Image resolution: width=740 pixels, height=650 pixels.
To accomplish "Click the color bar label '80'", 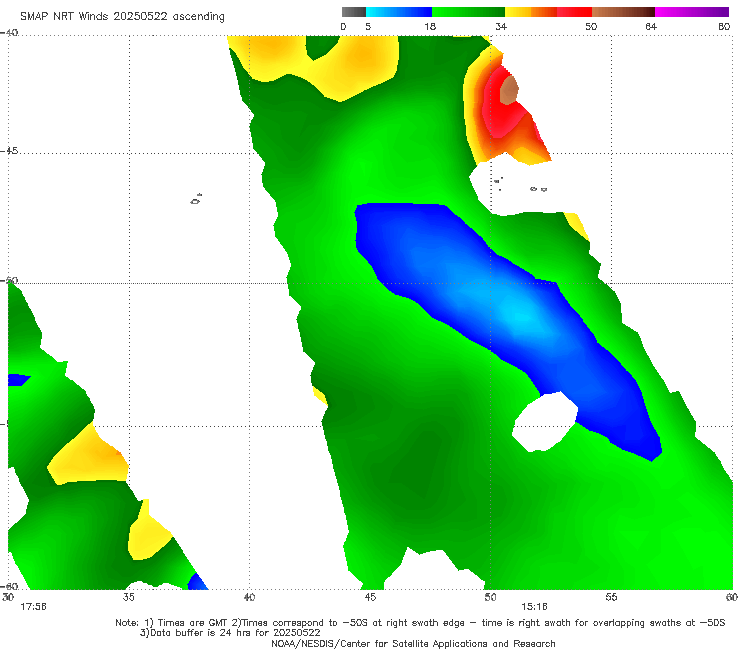I will (x=724, y=26).
